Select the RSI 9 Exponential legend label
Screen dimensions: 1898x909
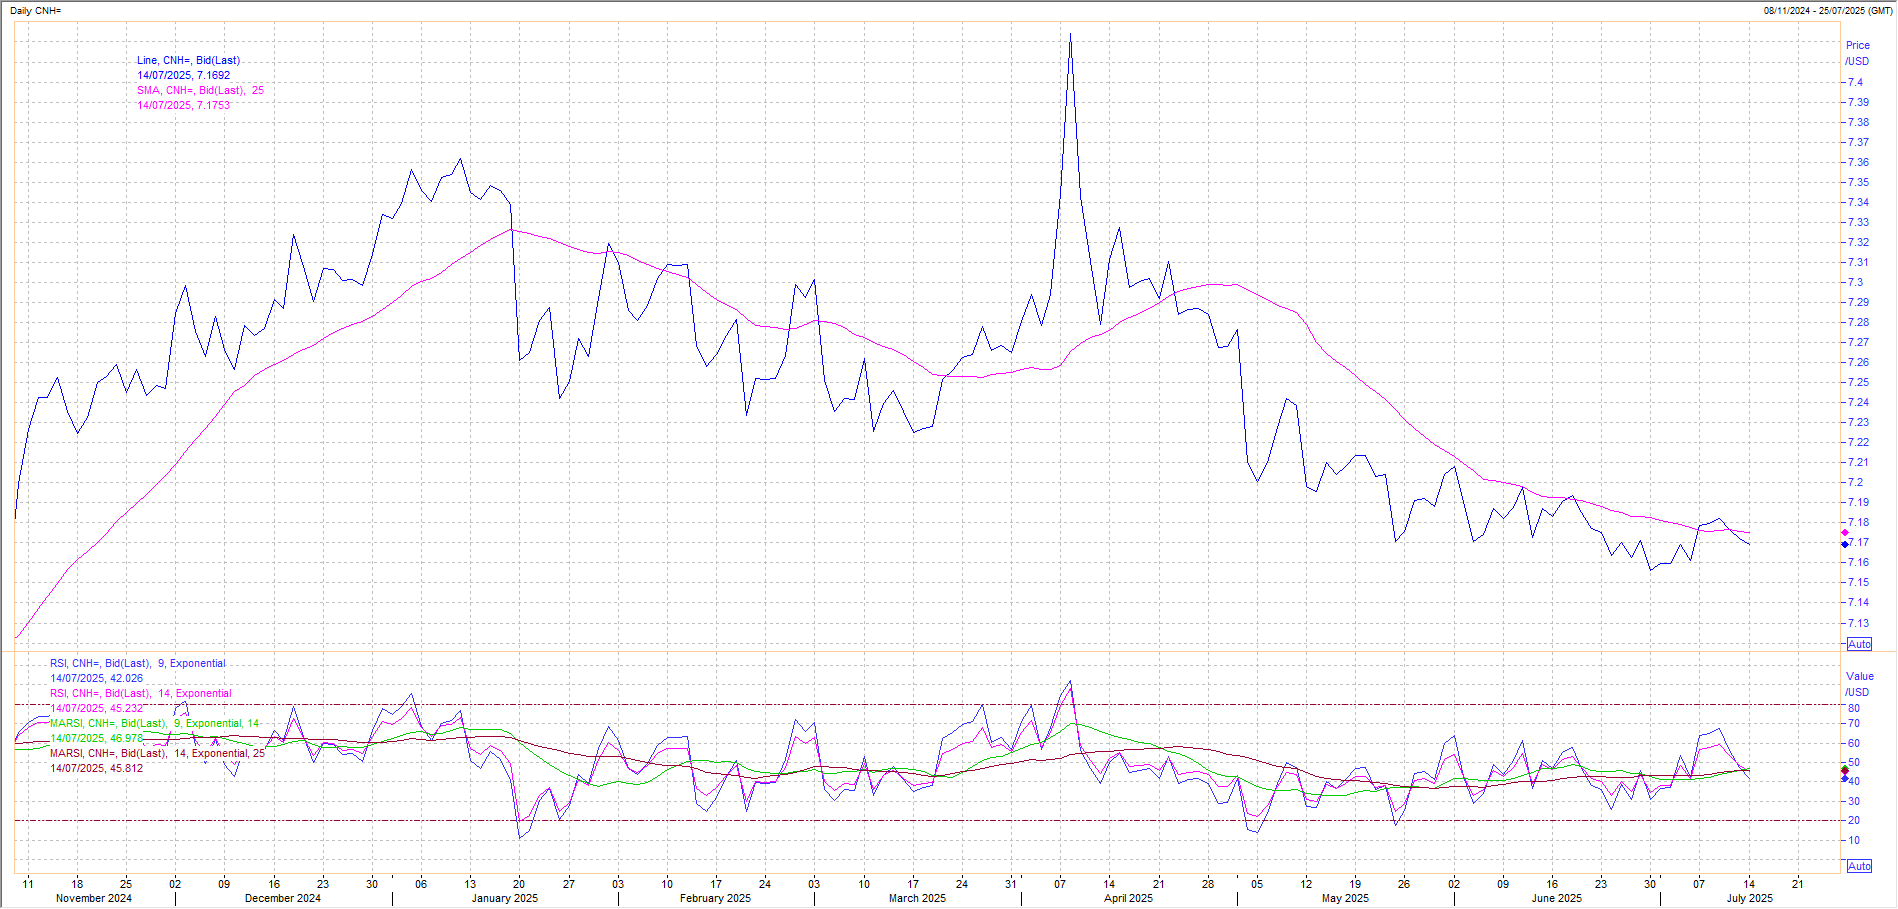click(138, 663)
